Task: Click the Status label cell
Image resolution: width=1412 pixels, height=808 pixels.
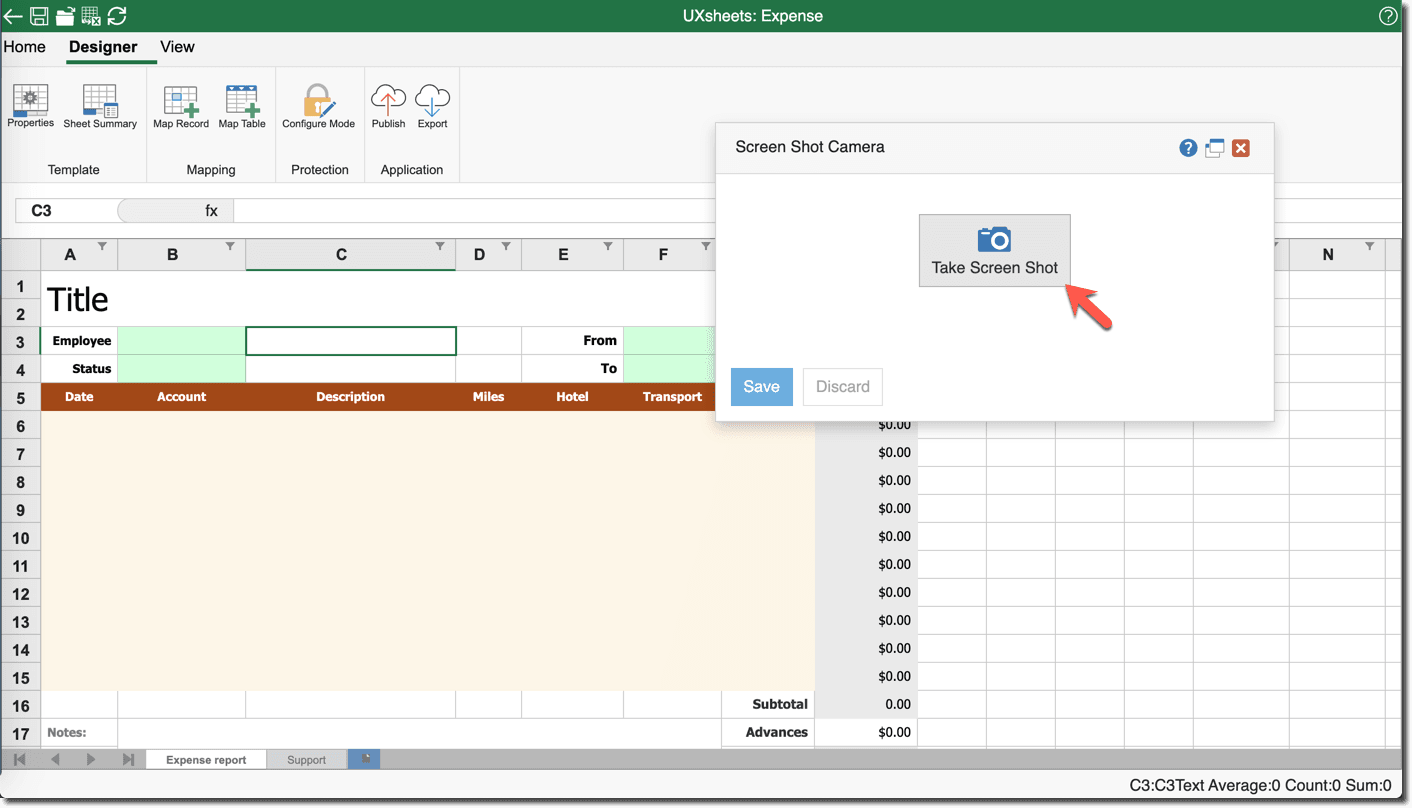Action: pos(79,369)
